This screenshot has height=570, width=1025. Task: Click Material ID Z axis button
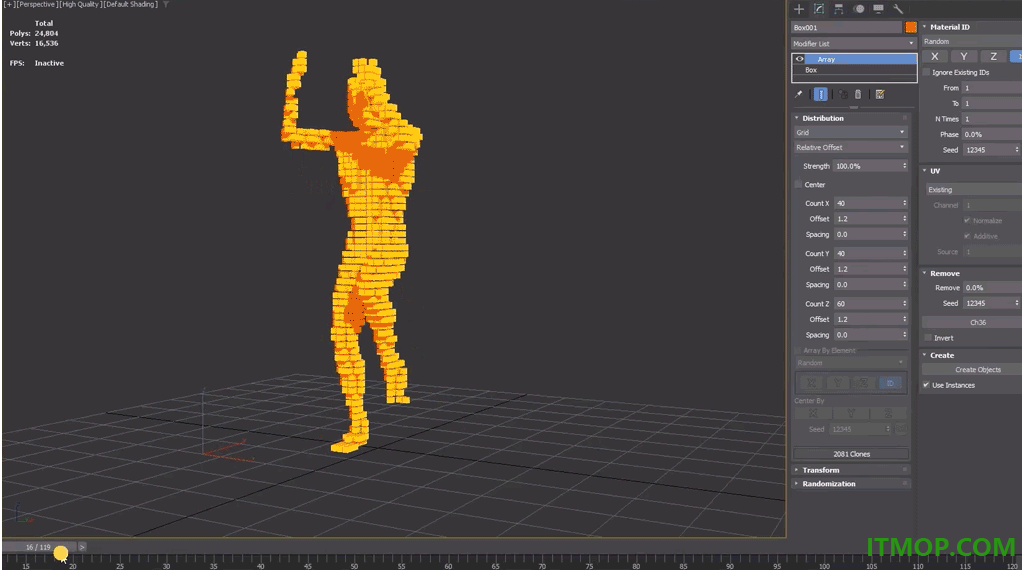pyautogui.click(x=993, y=56)
